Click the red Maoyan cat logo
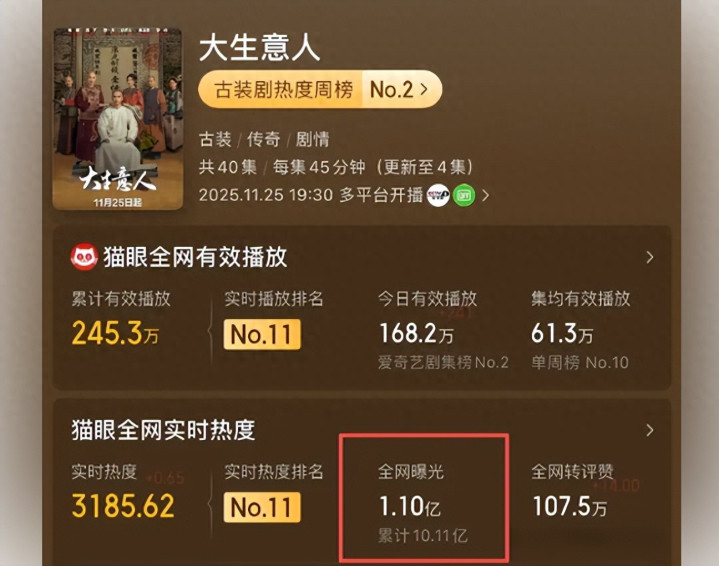 coord(84,257)
